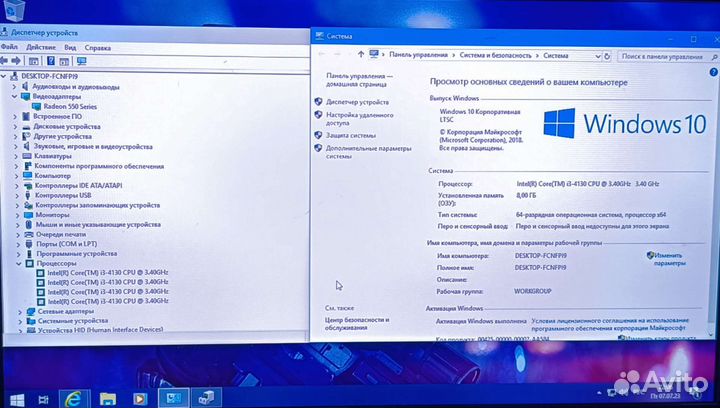The image size is (720, 408).
Task: Click the network icon in system tray
Action: coord(611,393)
